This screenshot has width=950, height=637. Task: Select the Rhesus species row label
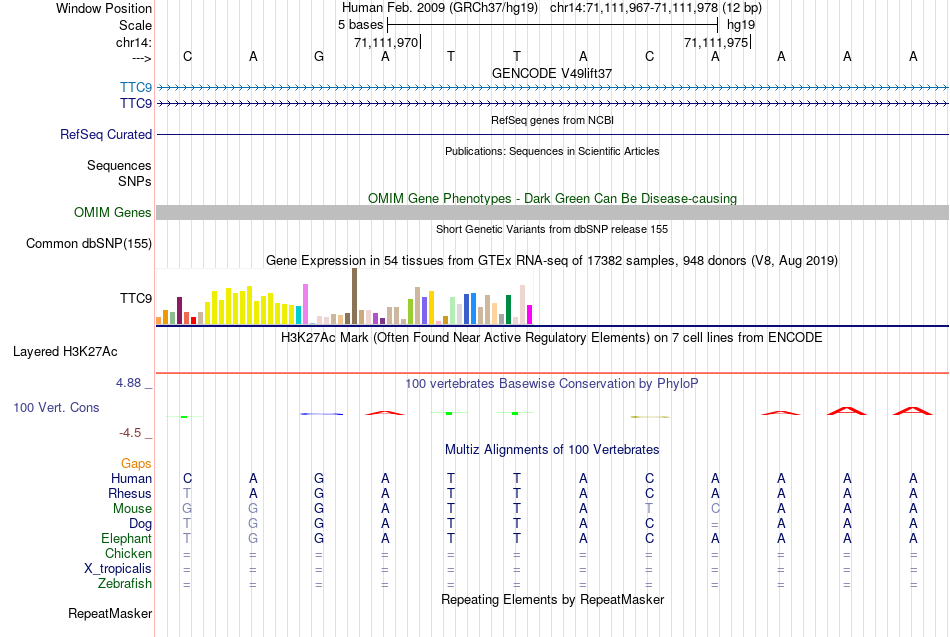click(x=130, y=493)
